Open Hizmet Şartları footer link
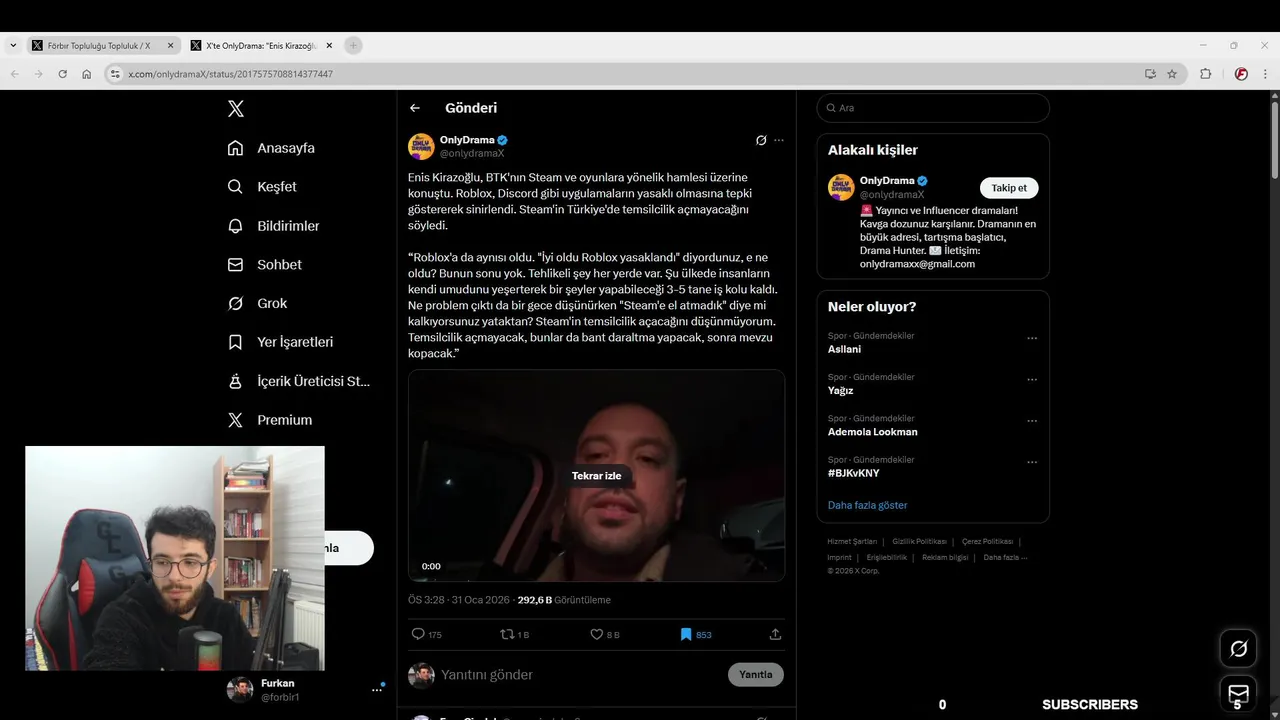Image resolution: width=1280 pixels, height=720 pixels. click(x=852, y=542)
